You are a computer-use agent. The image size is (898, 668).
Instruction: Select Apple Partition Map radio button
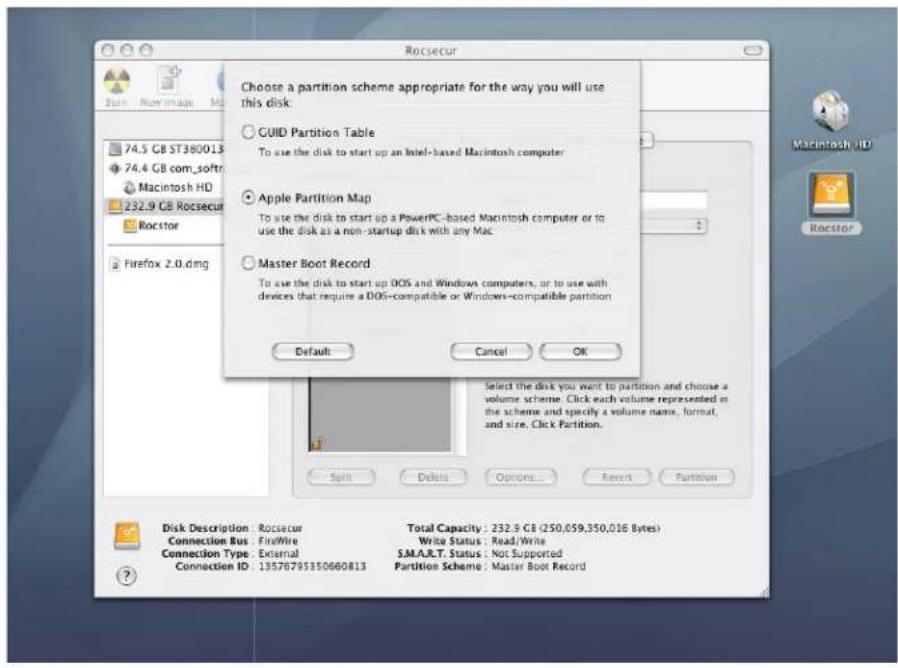(247, 198)
